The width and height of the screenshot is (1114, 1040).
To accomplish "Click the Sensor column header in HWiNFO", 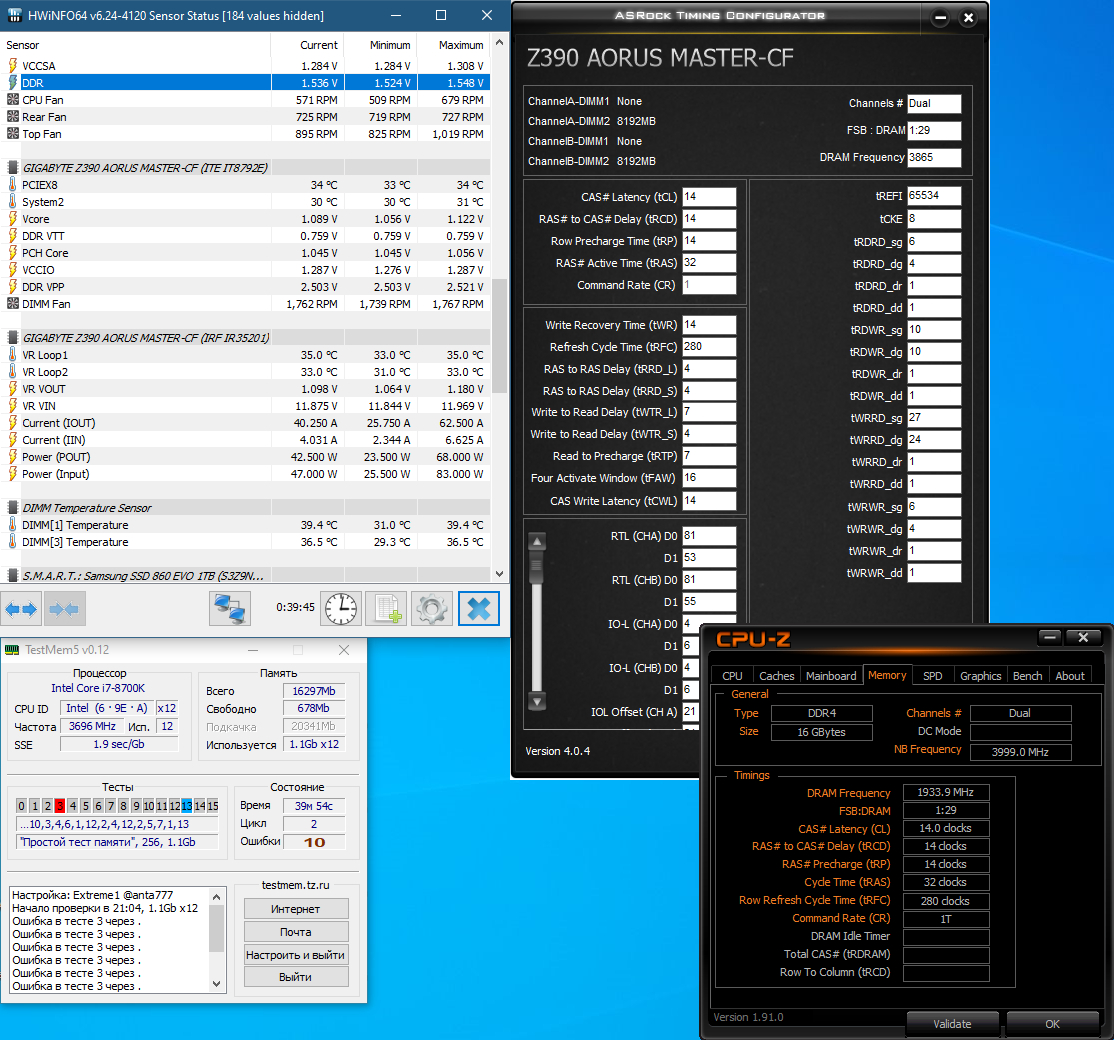I will click(135, 45).
